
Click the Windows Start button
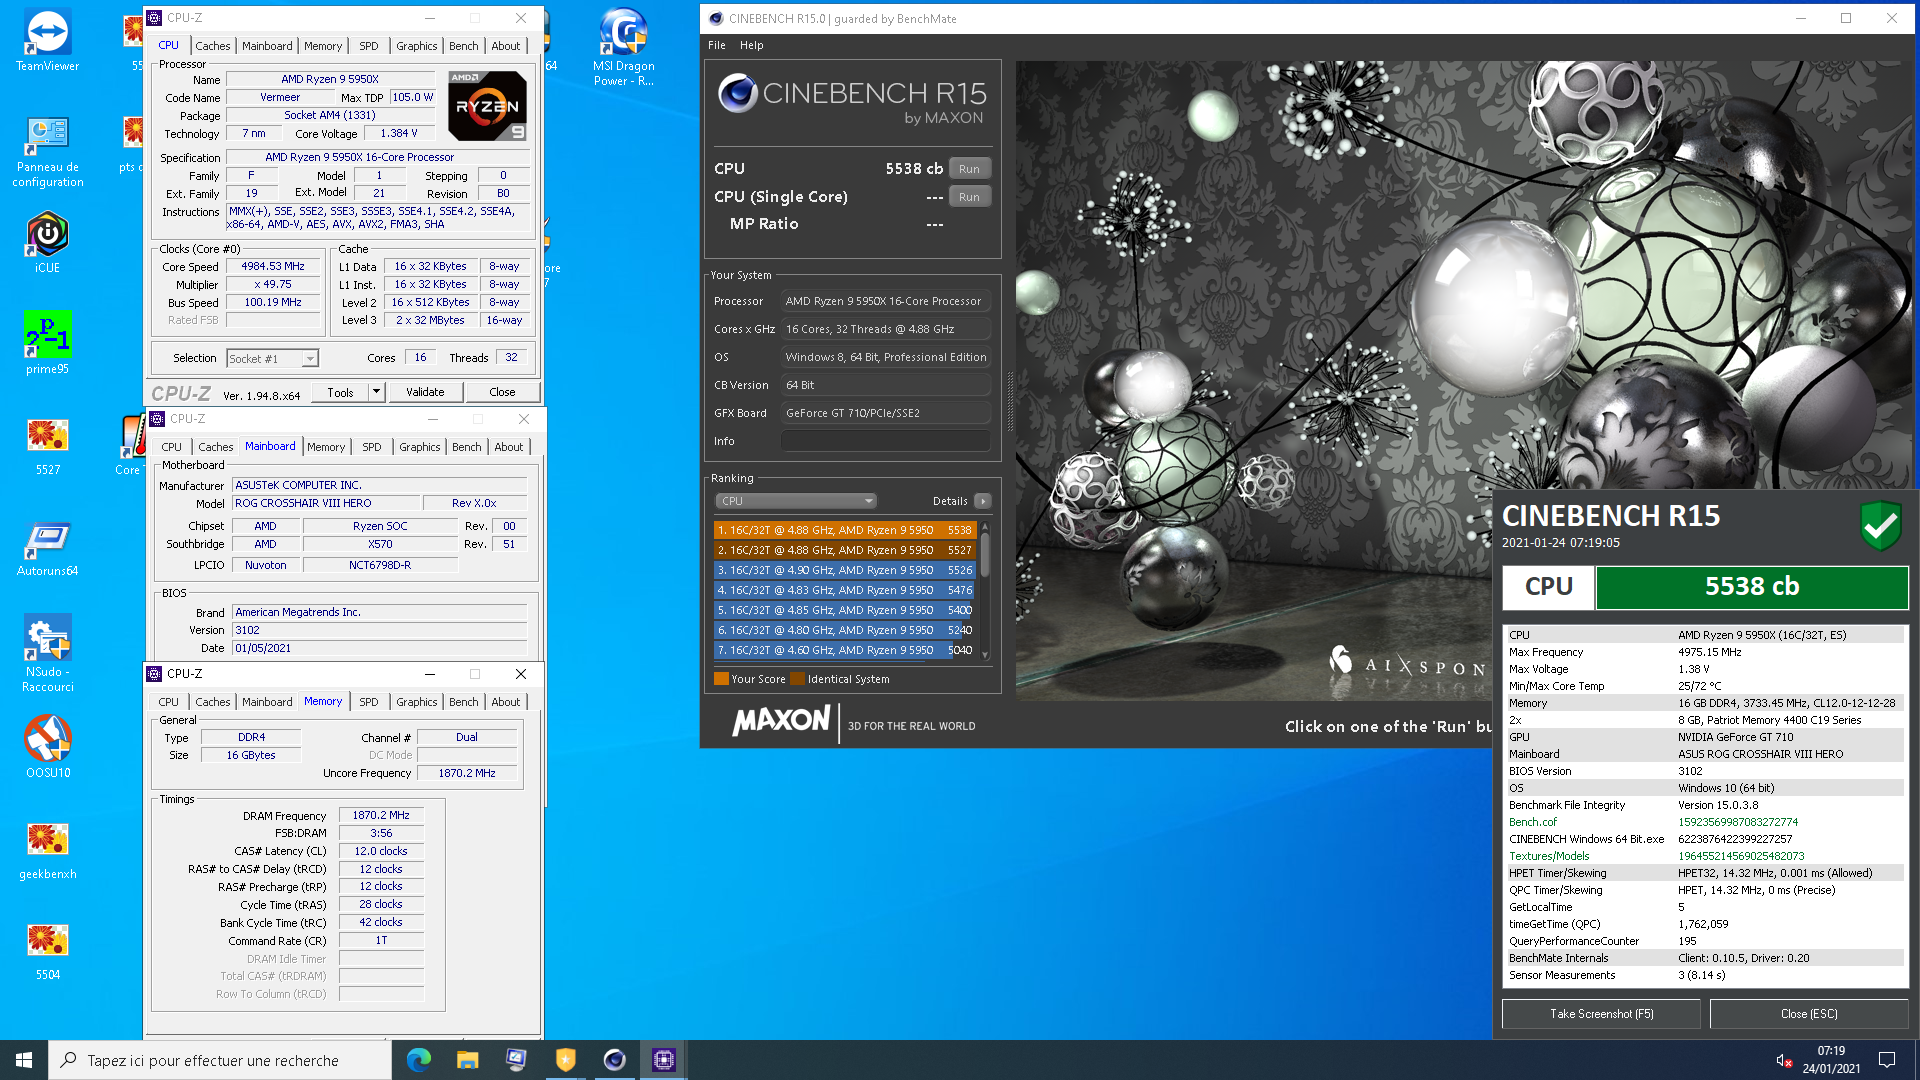click(24, 1060)
